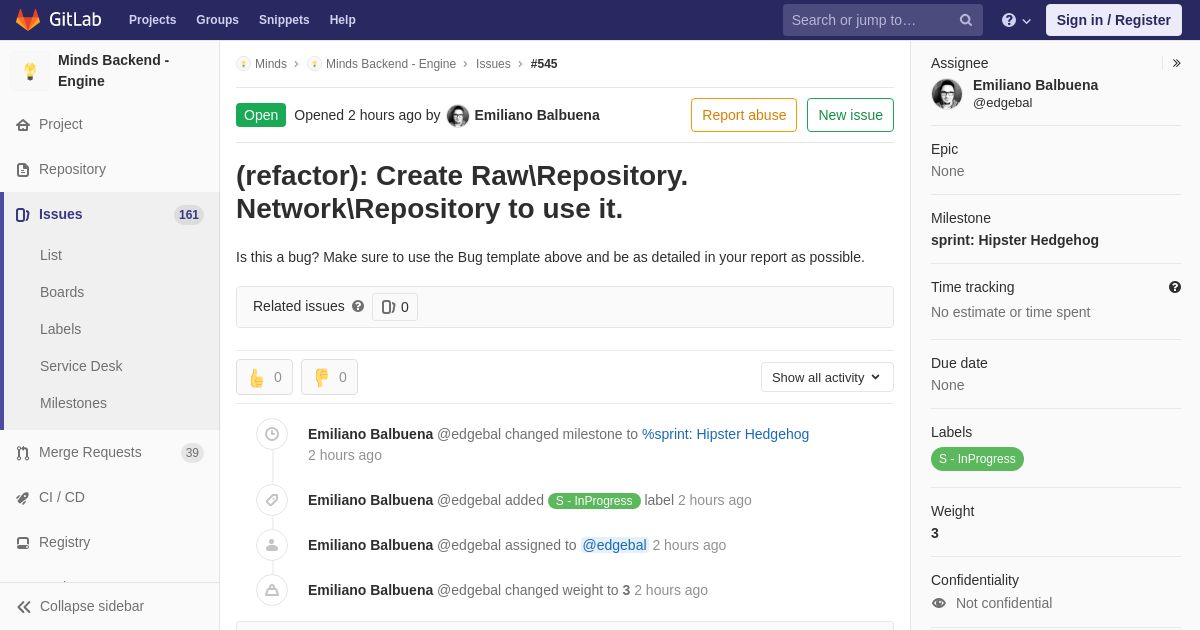Click the Minds Backend - Engine project title
The height and width of the screenshot is (630, 1200).
114,71
